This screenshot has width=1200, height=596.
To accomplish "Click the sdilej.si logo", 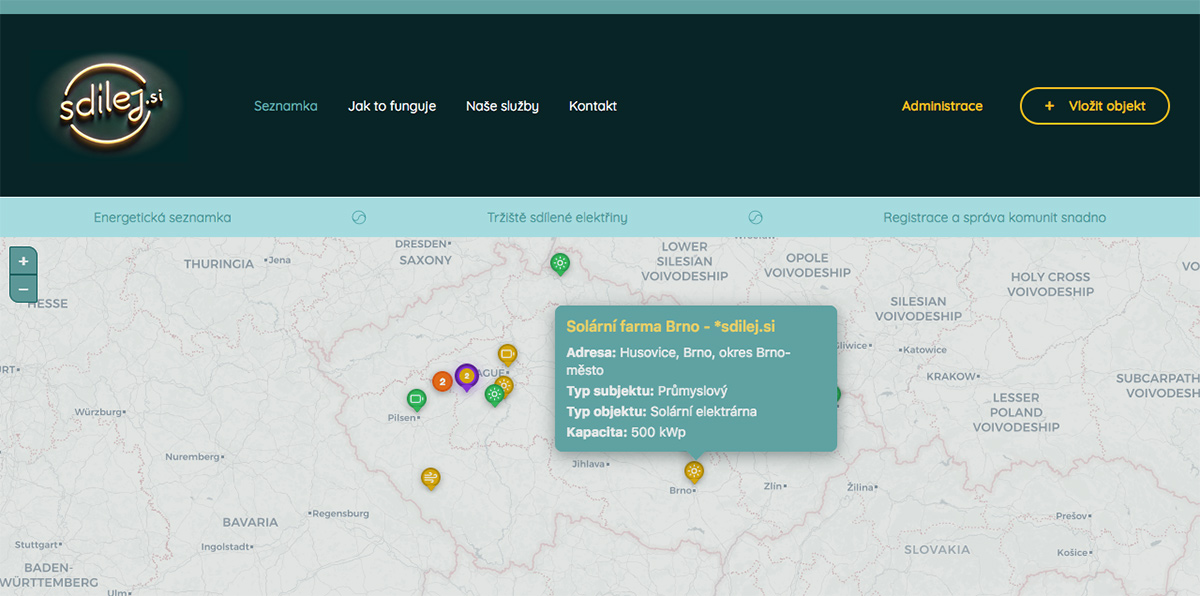I will (110, 105).
